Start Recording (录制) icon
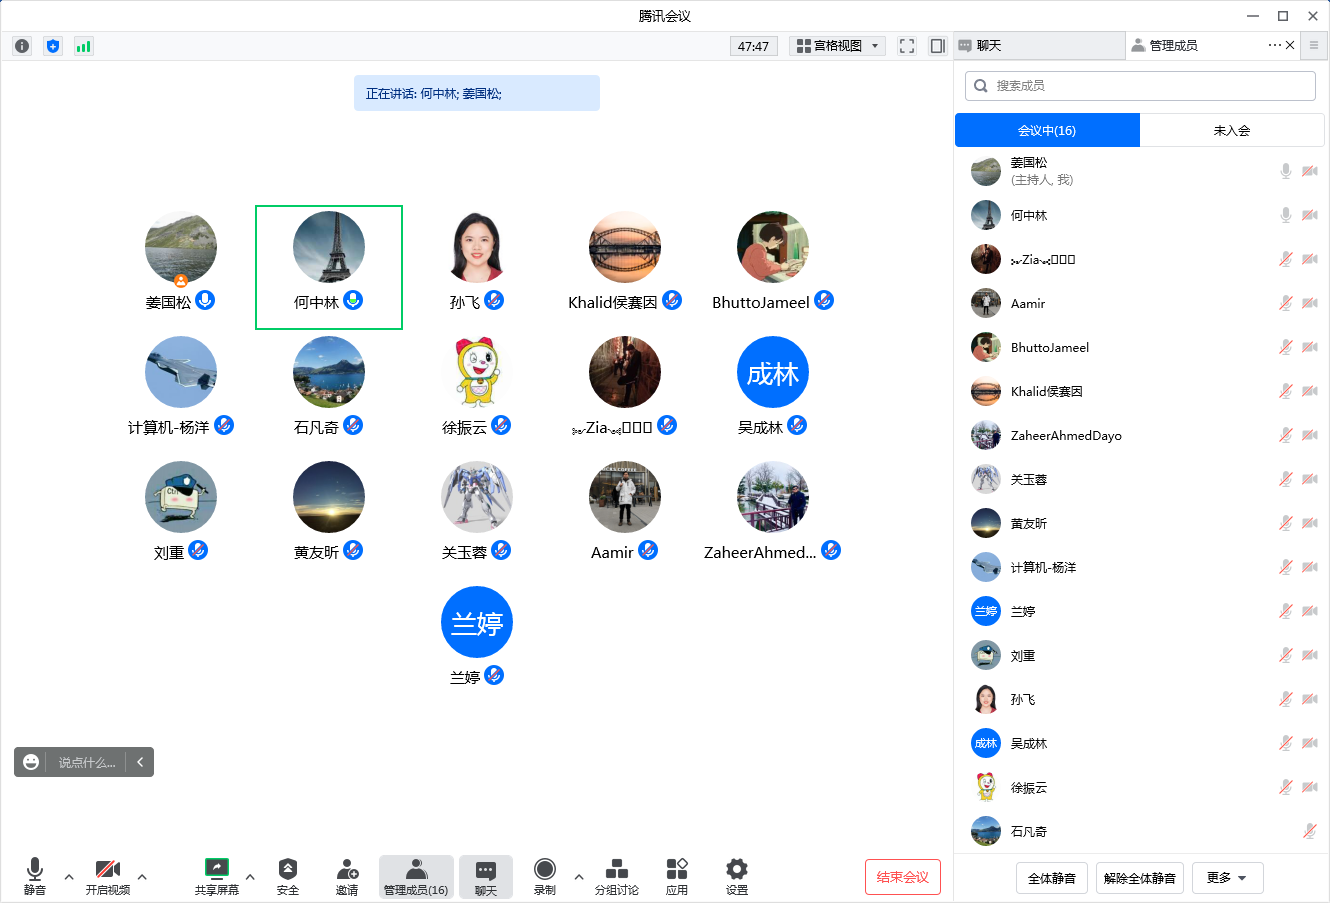 click(545, 875)
